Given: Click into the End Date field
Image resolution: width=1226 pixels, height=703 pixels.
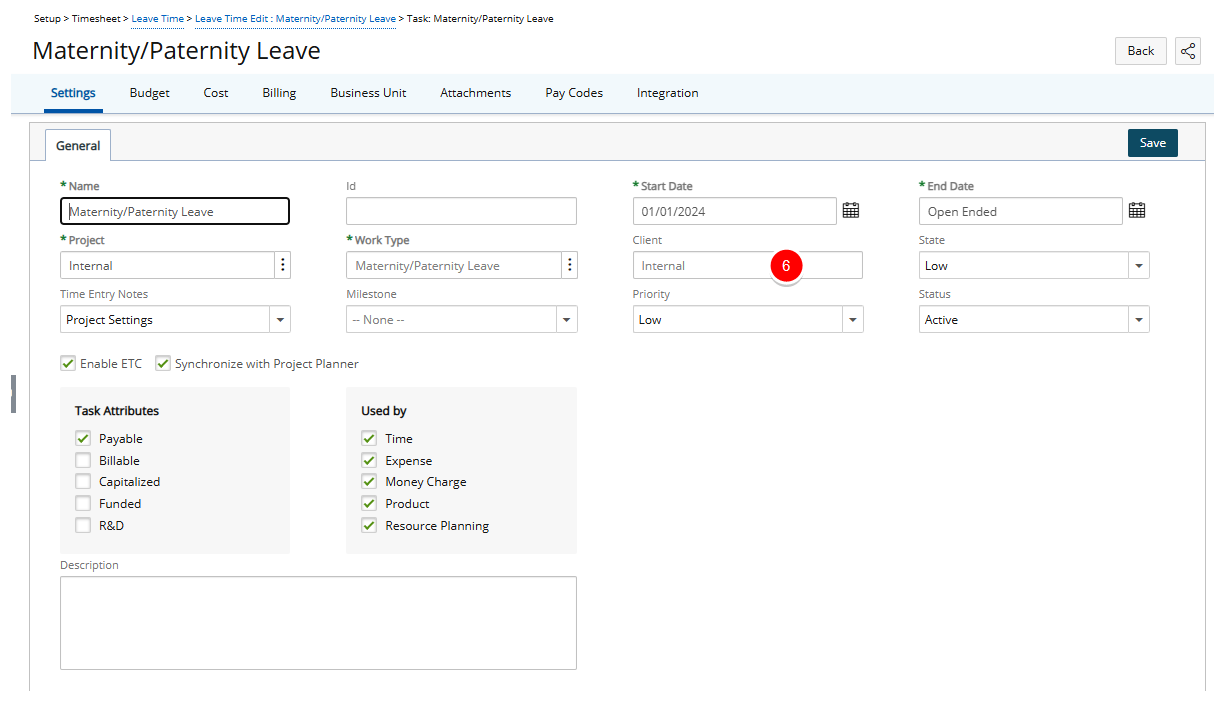Looking at the screenshot, I should 1021,211.
